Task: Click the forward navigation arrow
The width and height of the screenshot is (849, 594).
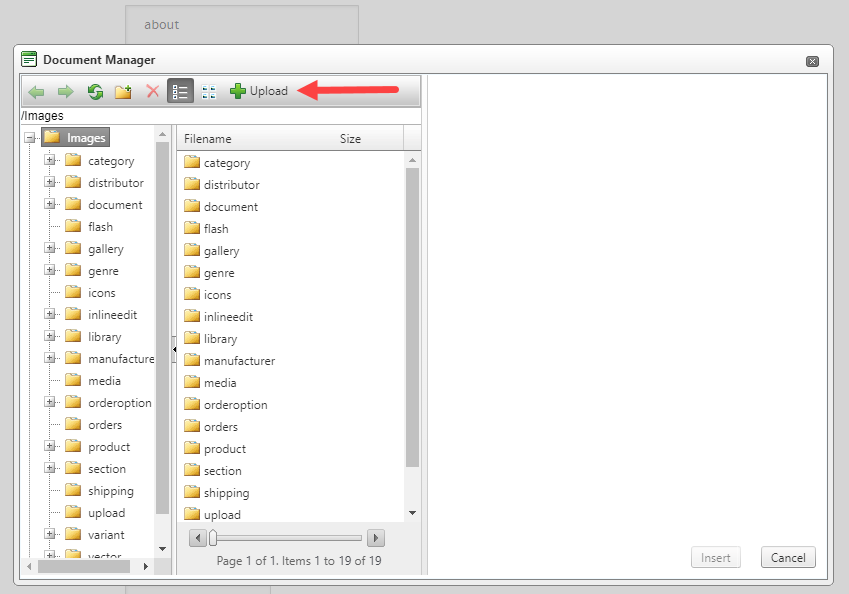Action: [64, 91]
